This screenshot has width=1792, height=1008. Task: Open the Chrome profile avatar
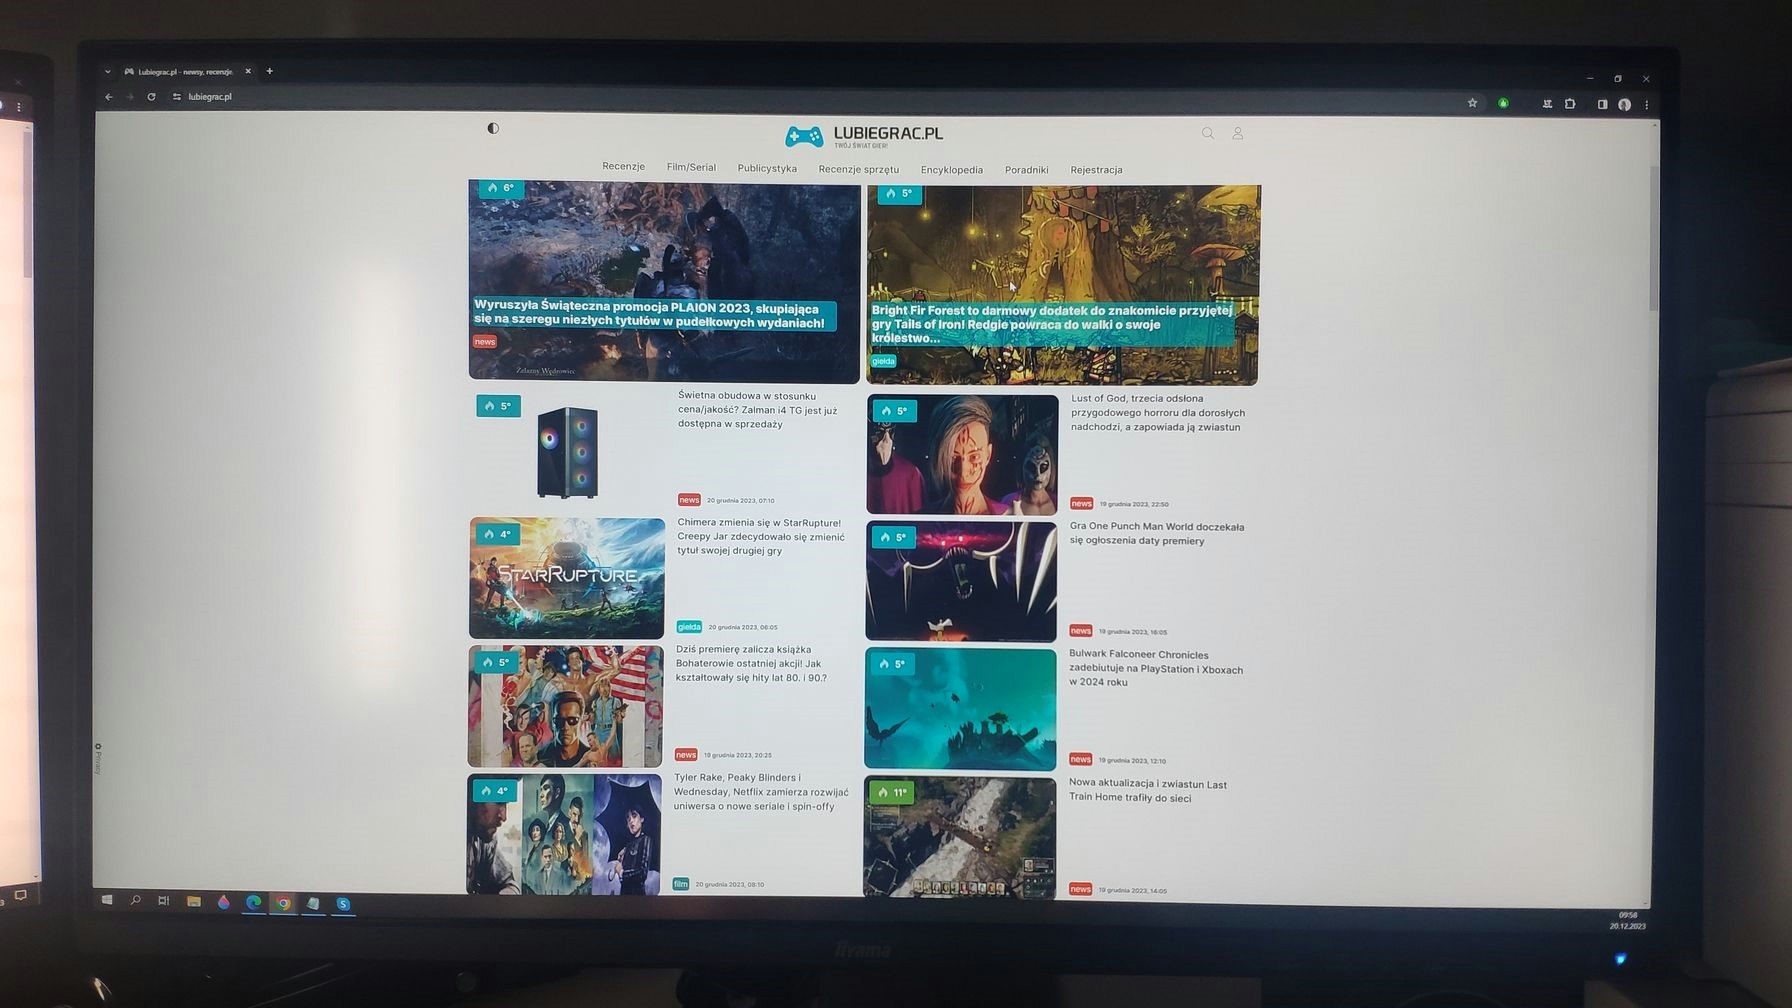point(1625,104)
